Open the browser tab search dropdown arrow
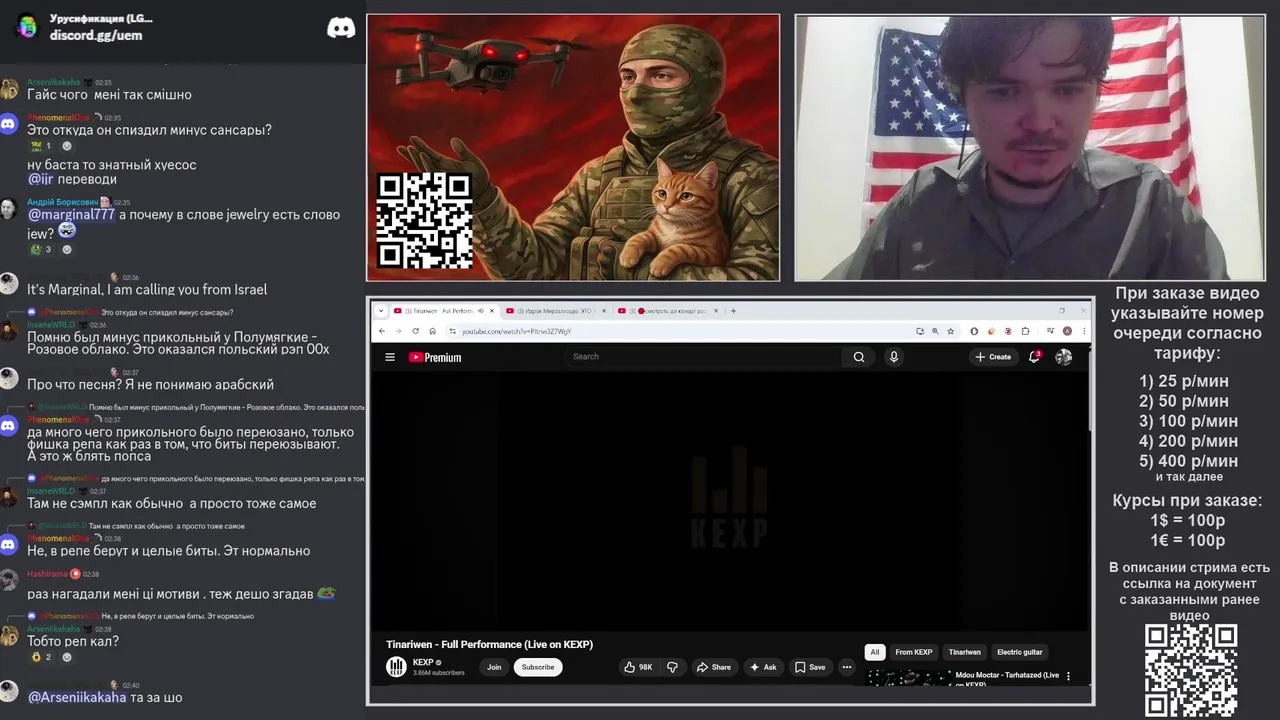 pyautogui.click(x=380, y=311)
